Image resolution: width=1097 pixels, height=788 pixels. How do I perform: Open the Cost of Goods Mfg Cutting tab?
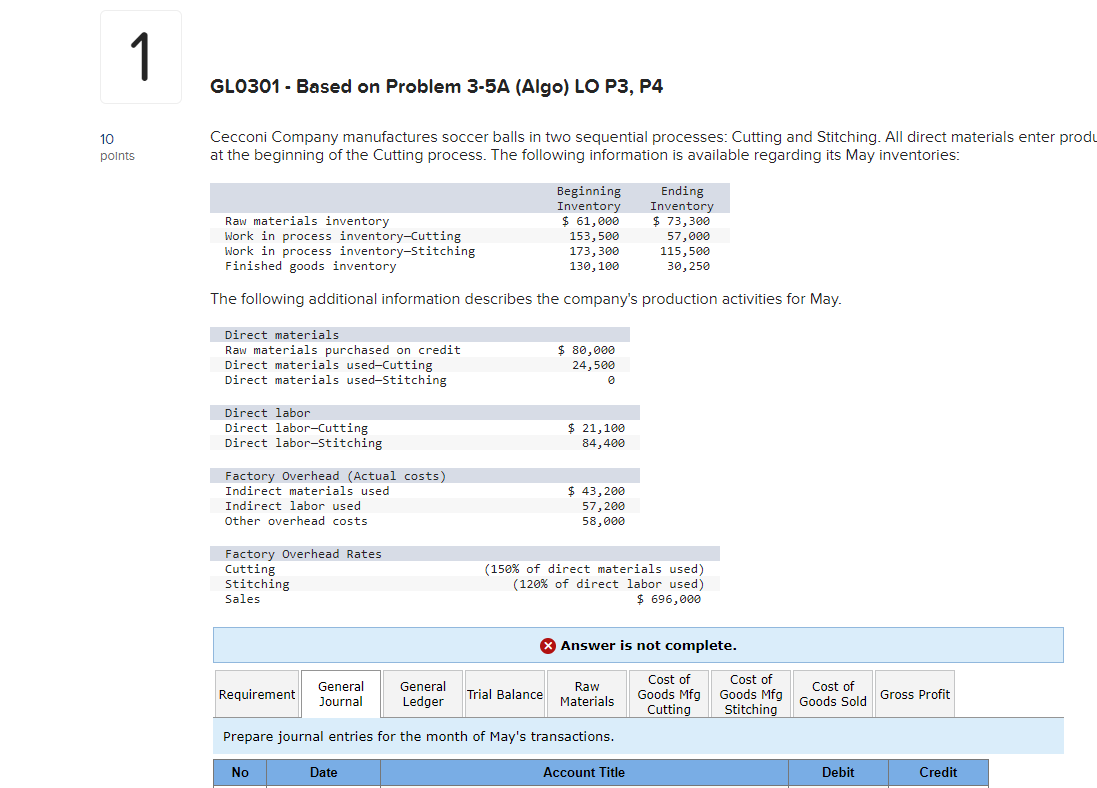coord(668,693)
